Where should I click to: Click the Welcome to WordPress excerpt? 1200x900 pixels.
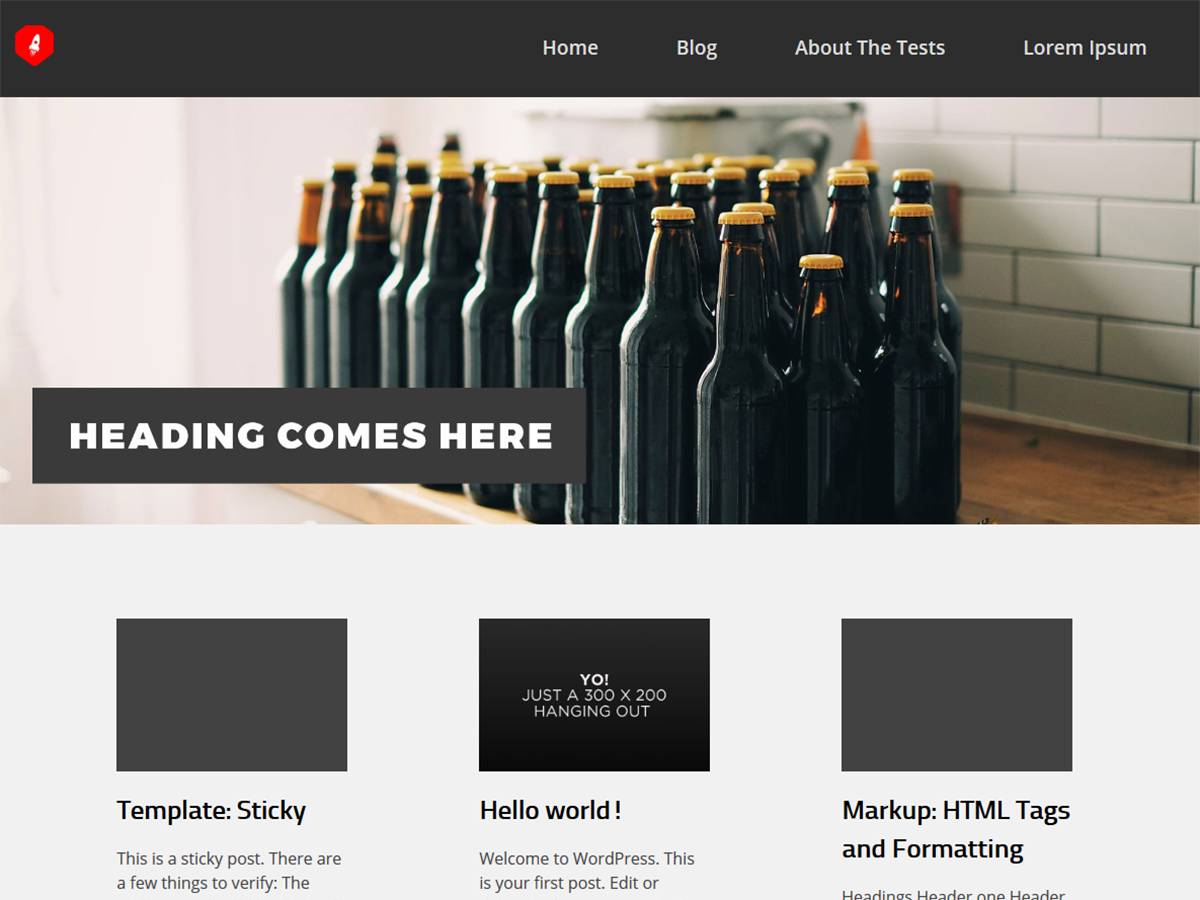click(586, 870)
